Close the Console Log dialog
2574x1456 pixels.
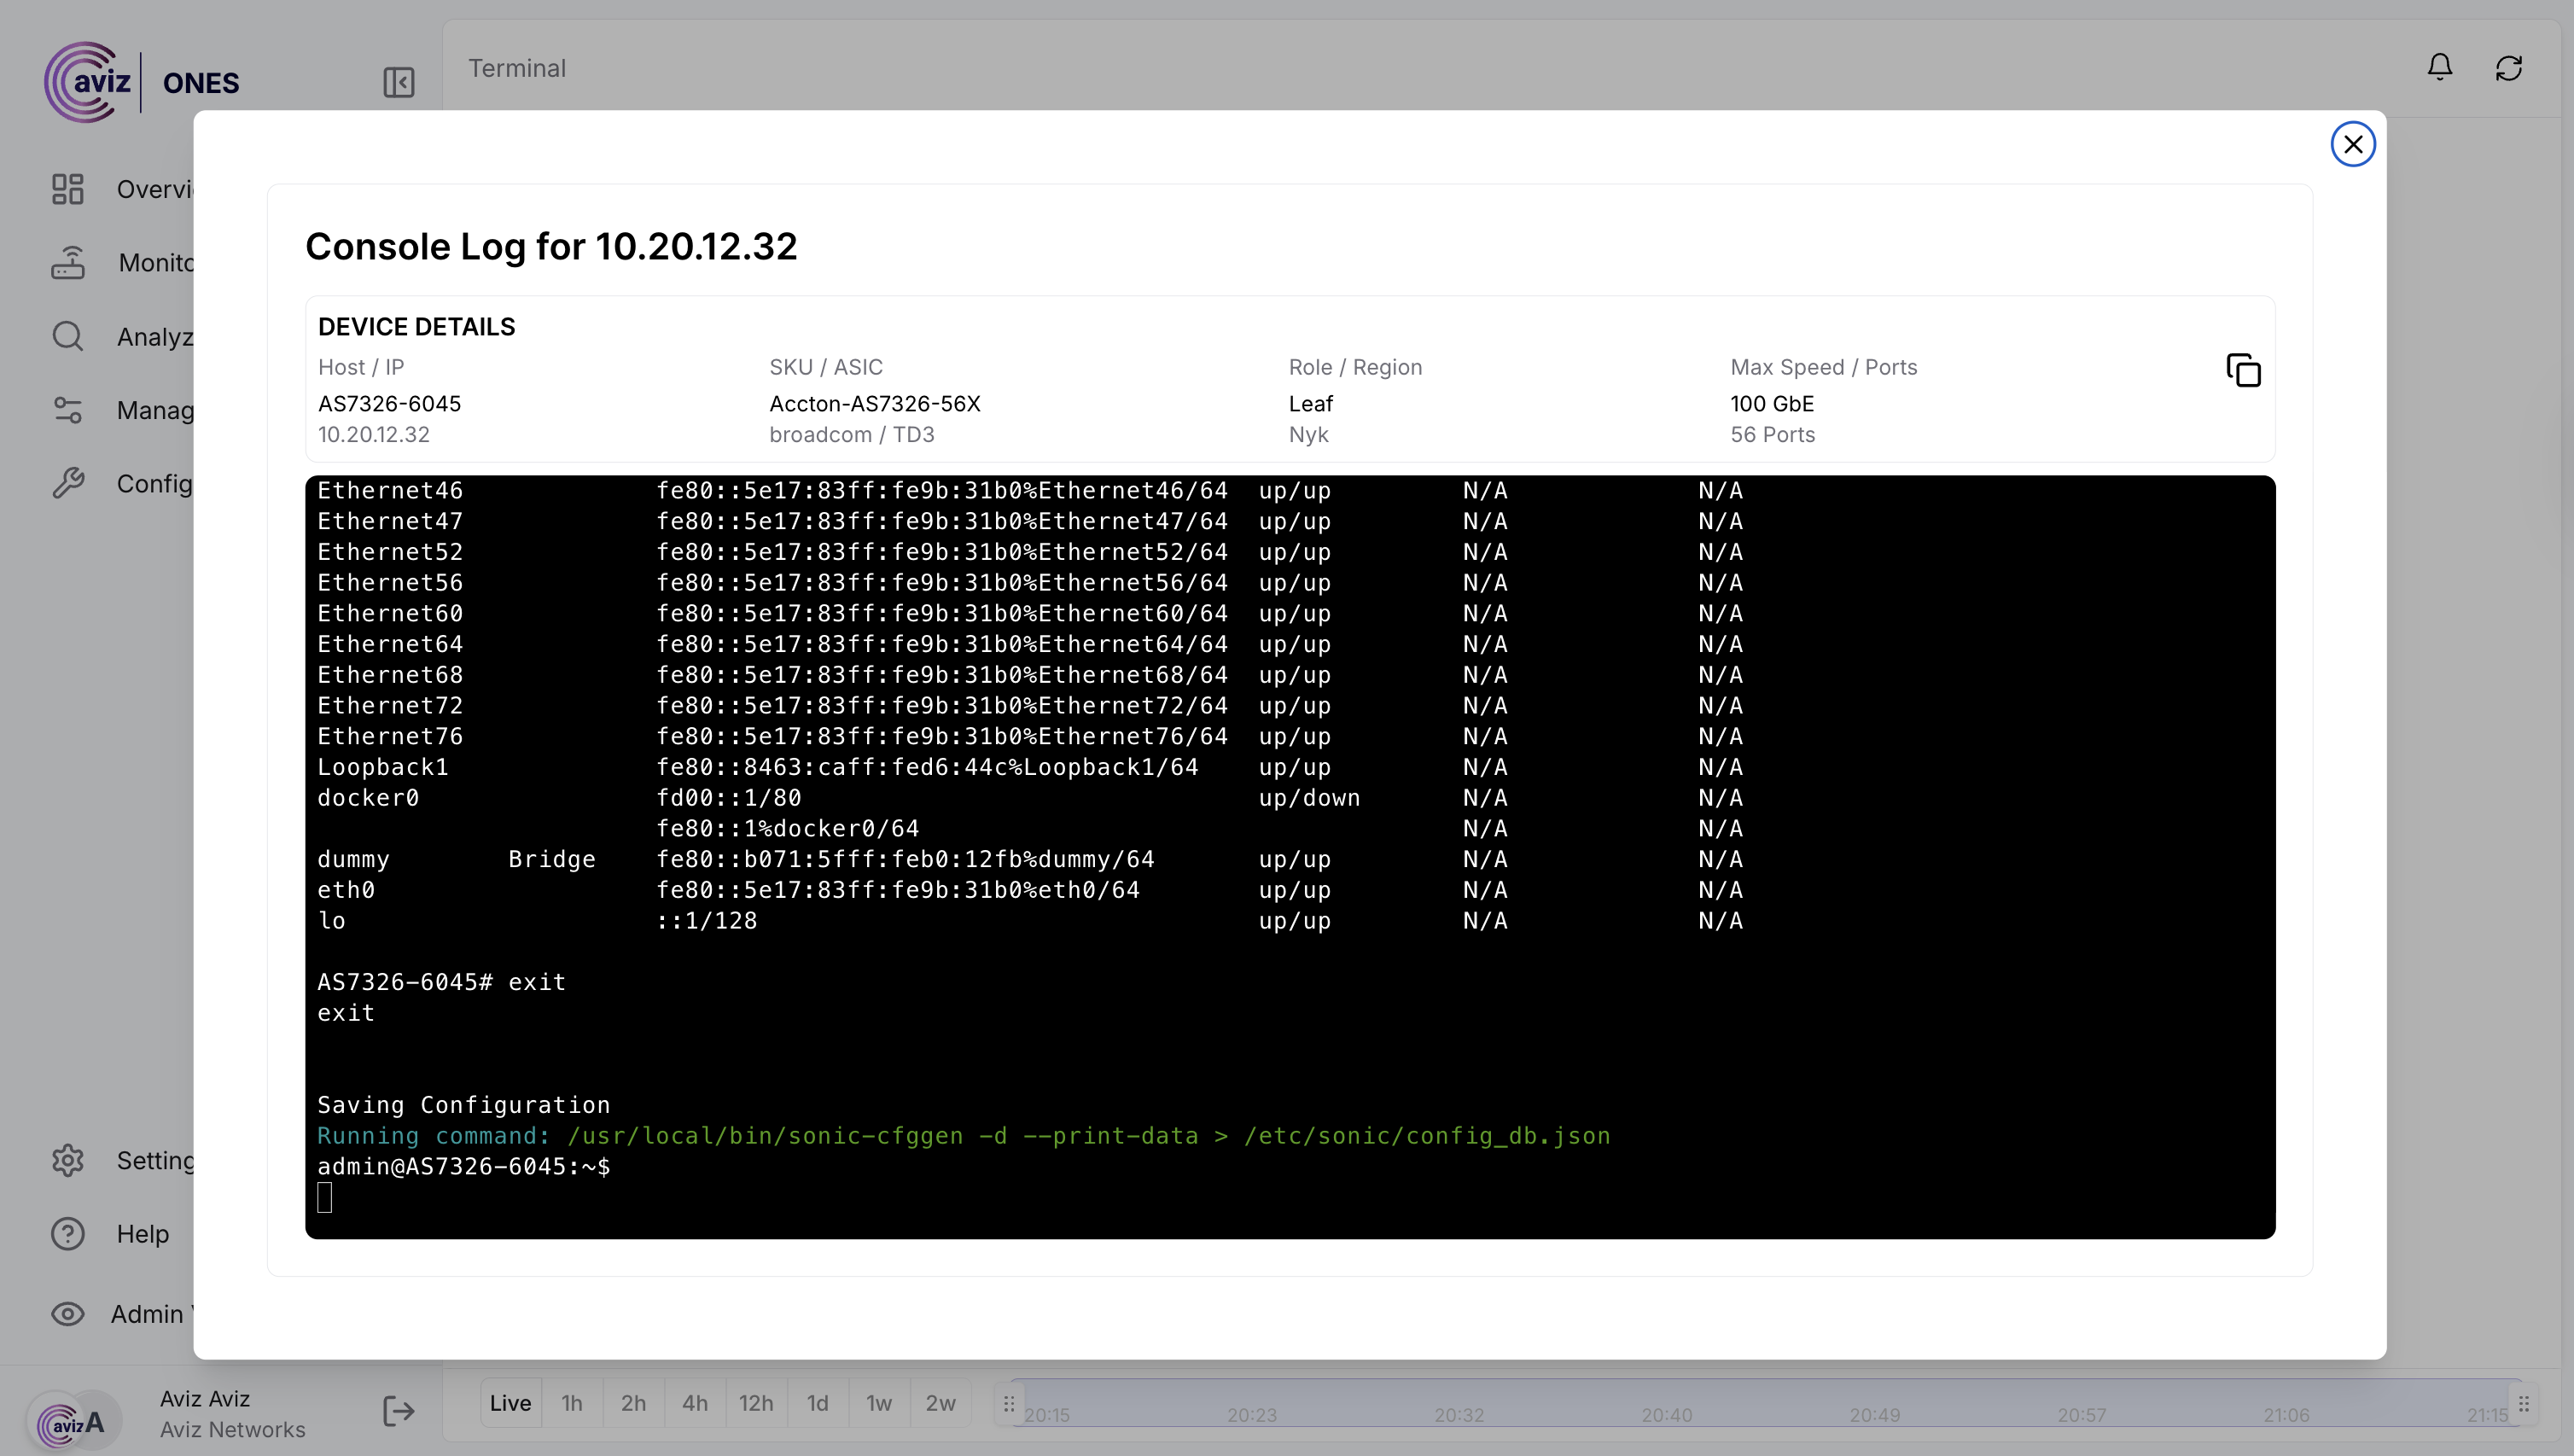pos(2352,144)
